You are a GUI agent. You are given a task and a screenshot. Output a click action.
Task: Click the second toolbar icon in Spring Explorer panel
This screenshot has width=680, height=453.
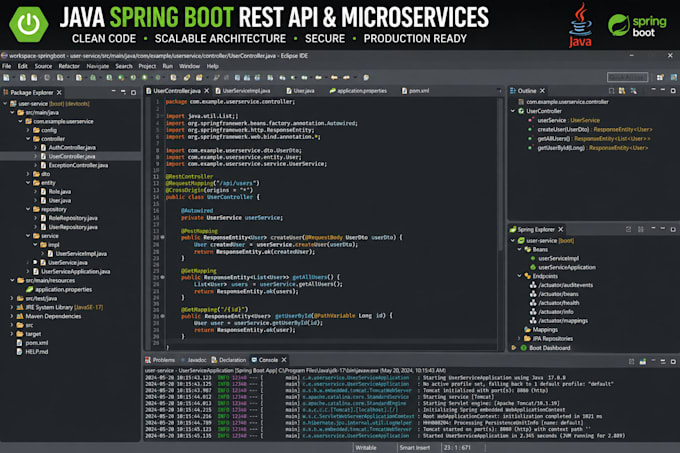pyautogui.click(x=641, y=229)
